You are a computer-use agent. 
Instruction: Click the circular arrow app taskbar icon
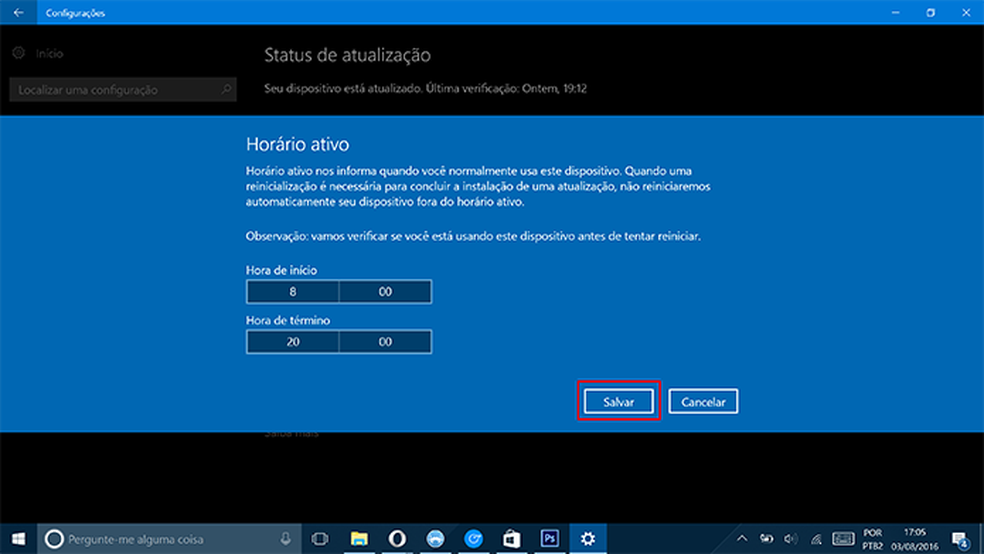click(x=473, y=538)
